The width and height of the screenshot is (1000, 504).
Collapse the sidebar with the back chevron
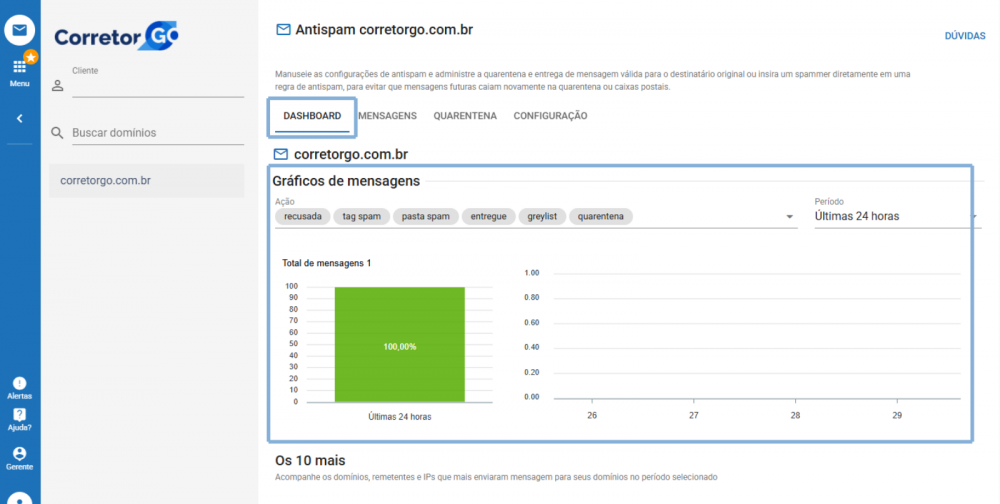point(20,118)
